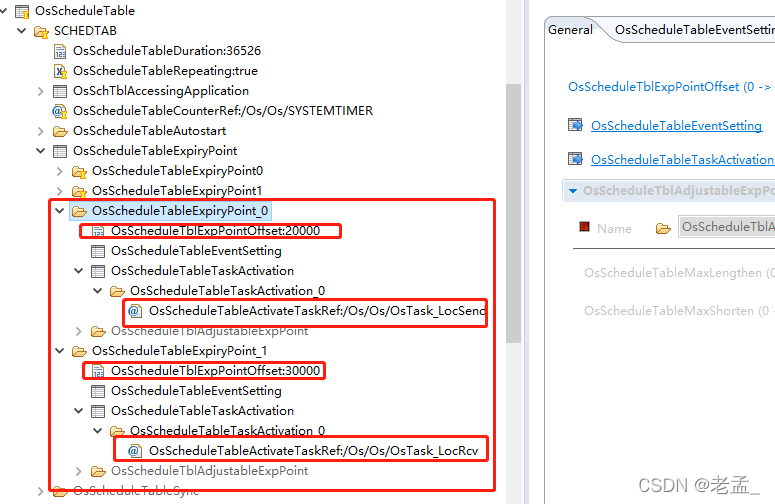Select the OsTask_LocRcv ActivateTaskRef row

coord(313,451)
